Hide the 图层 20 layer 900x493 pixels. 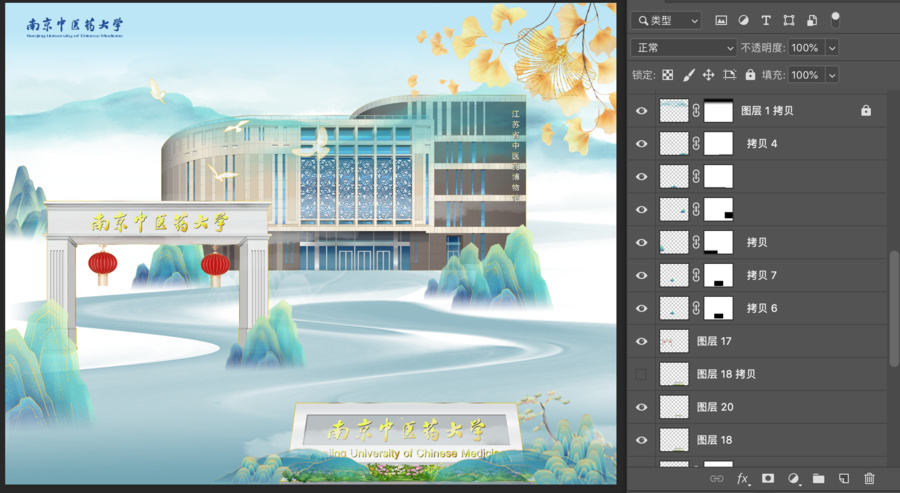[642, 407]
